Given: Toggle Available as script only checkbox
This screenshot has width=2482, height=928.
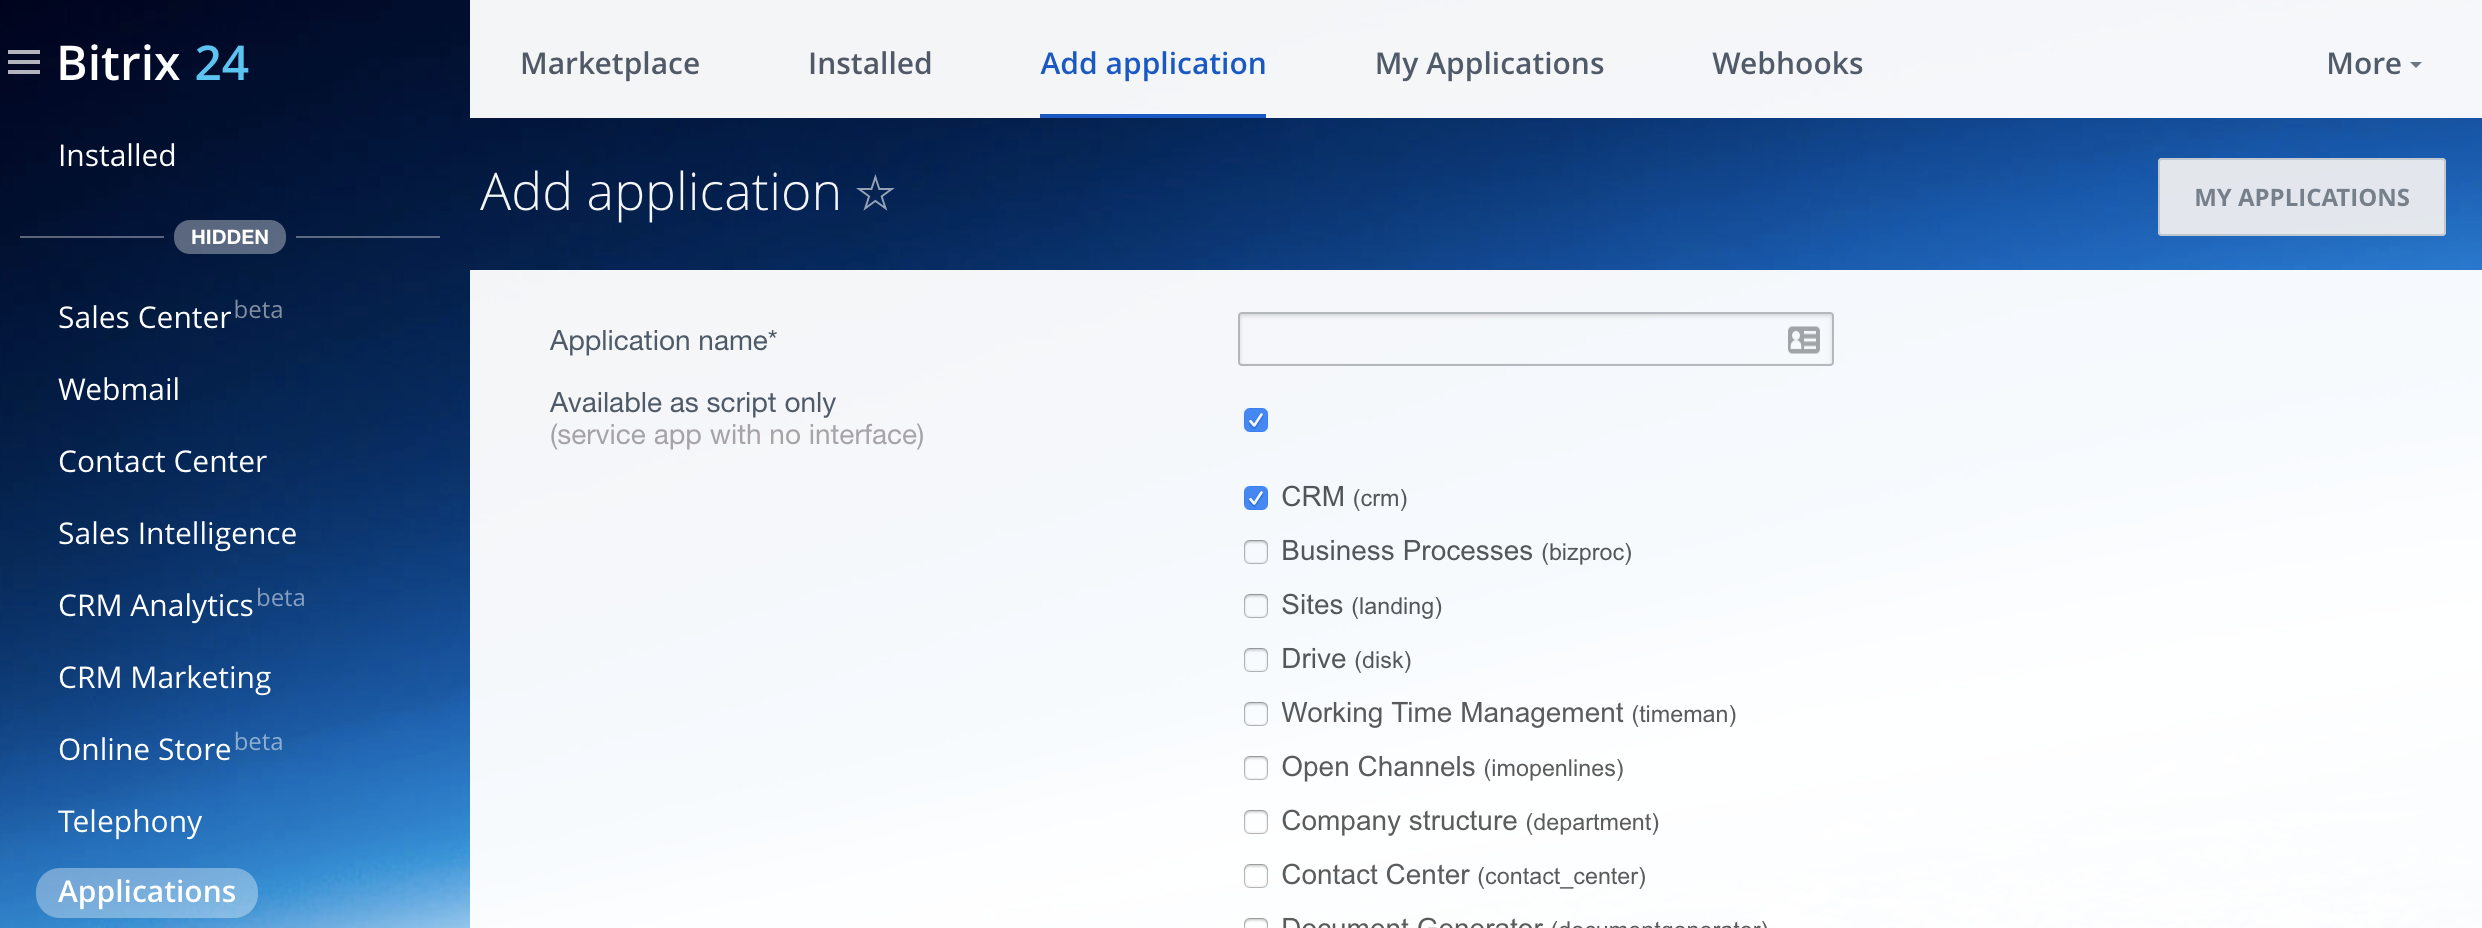Looking at the screenshot, I should [1256, 420].
